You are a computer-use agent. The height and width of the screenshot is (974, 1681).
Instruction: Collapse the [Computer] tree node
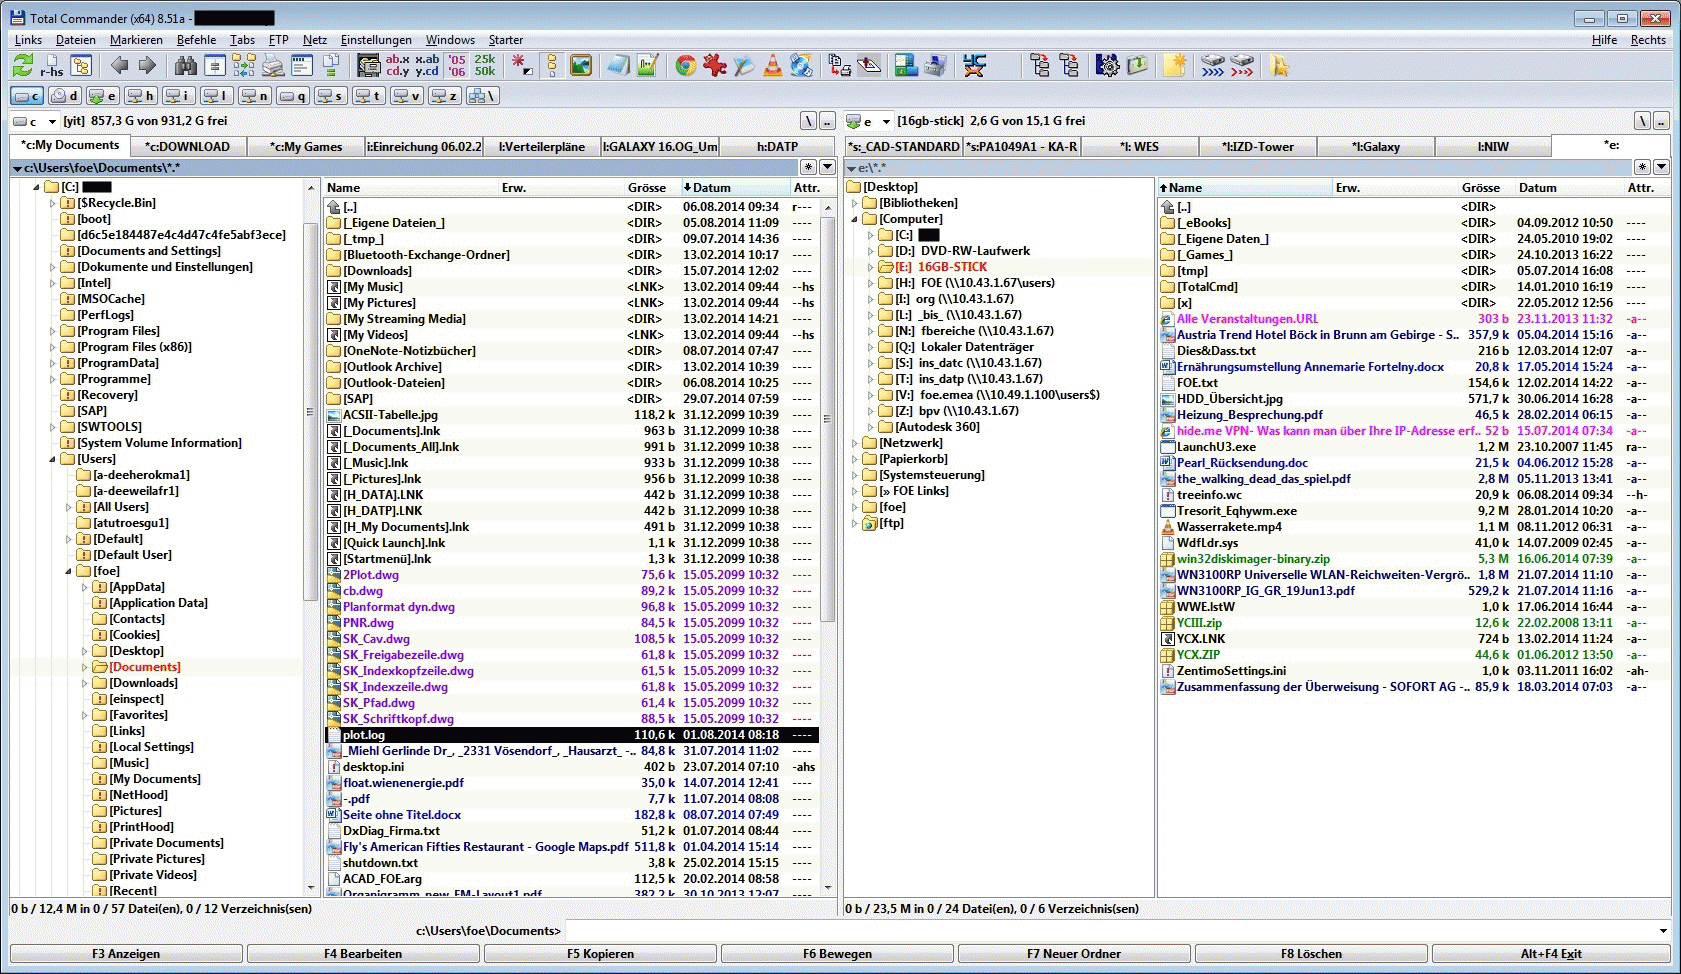pos(855,219)
